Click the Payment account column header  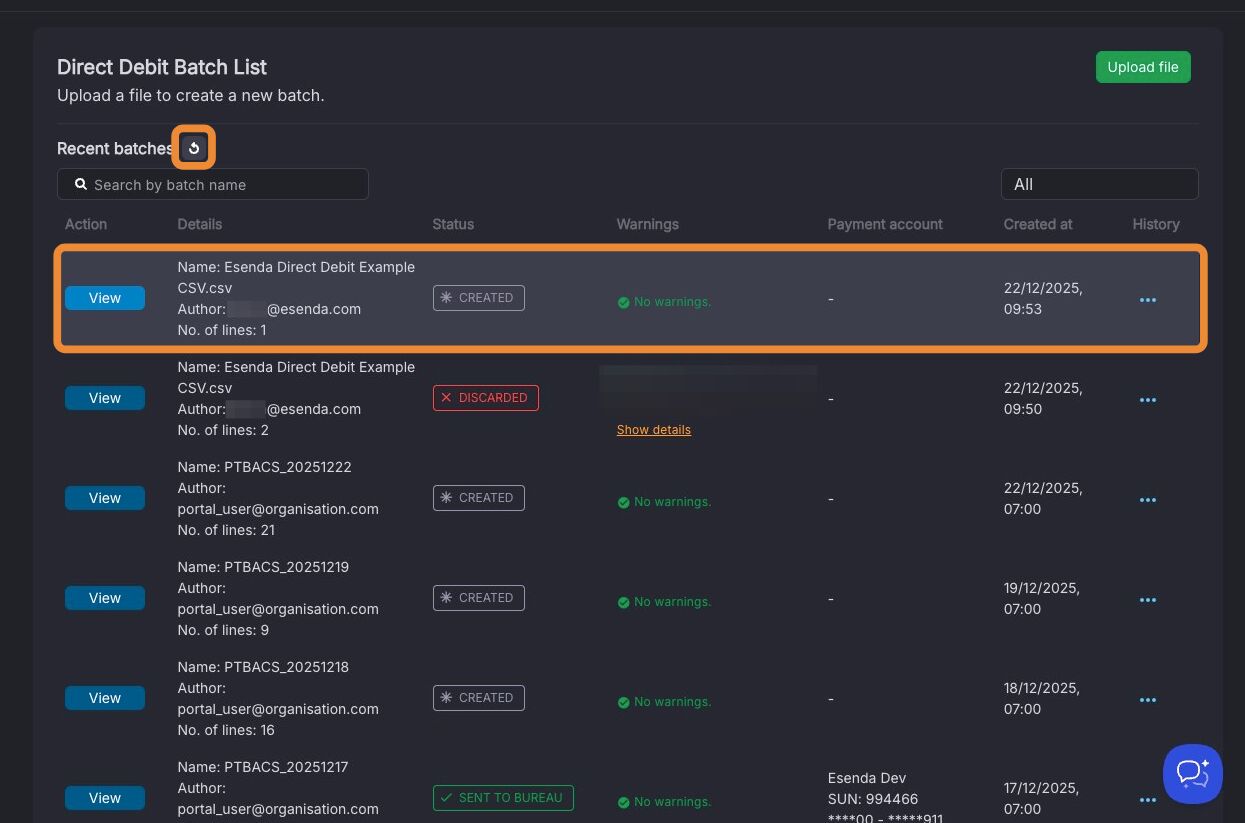tap(885, 224)
